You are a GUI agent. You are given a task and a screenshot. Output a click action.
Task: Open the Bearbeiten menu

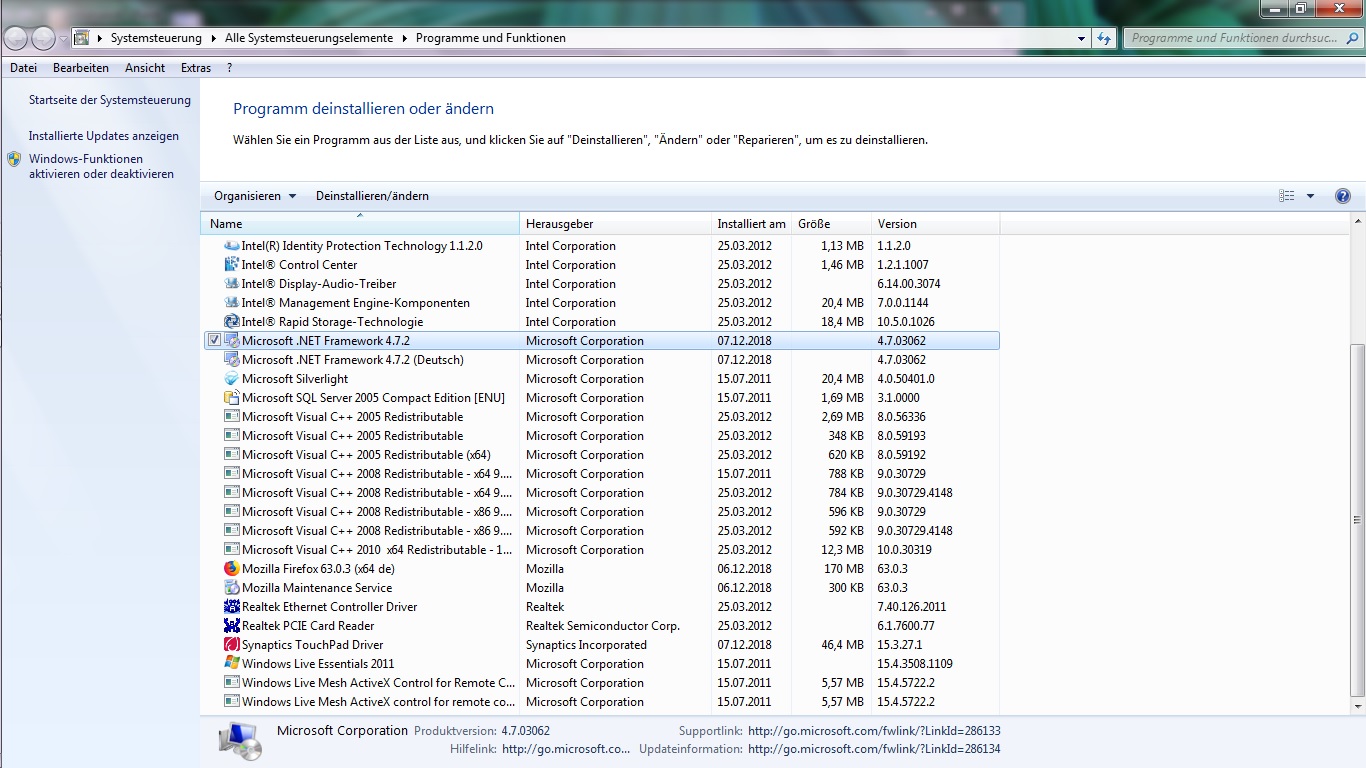(81, 68)
